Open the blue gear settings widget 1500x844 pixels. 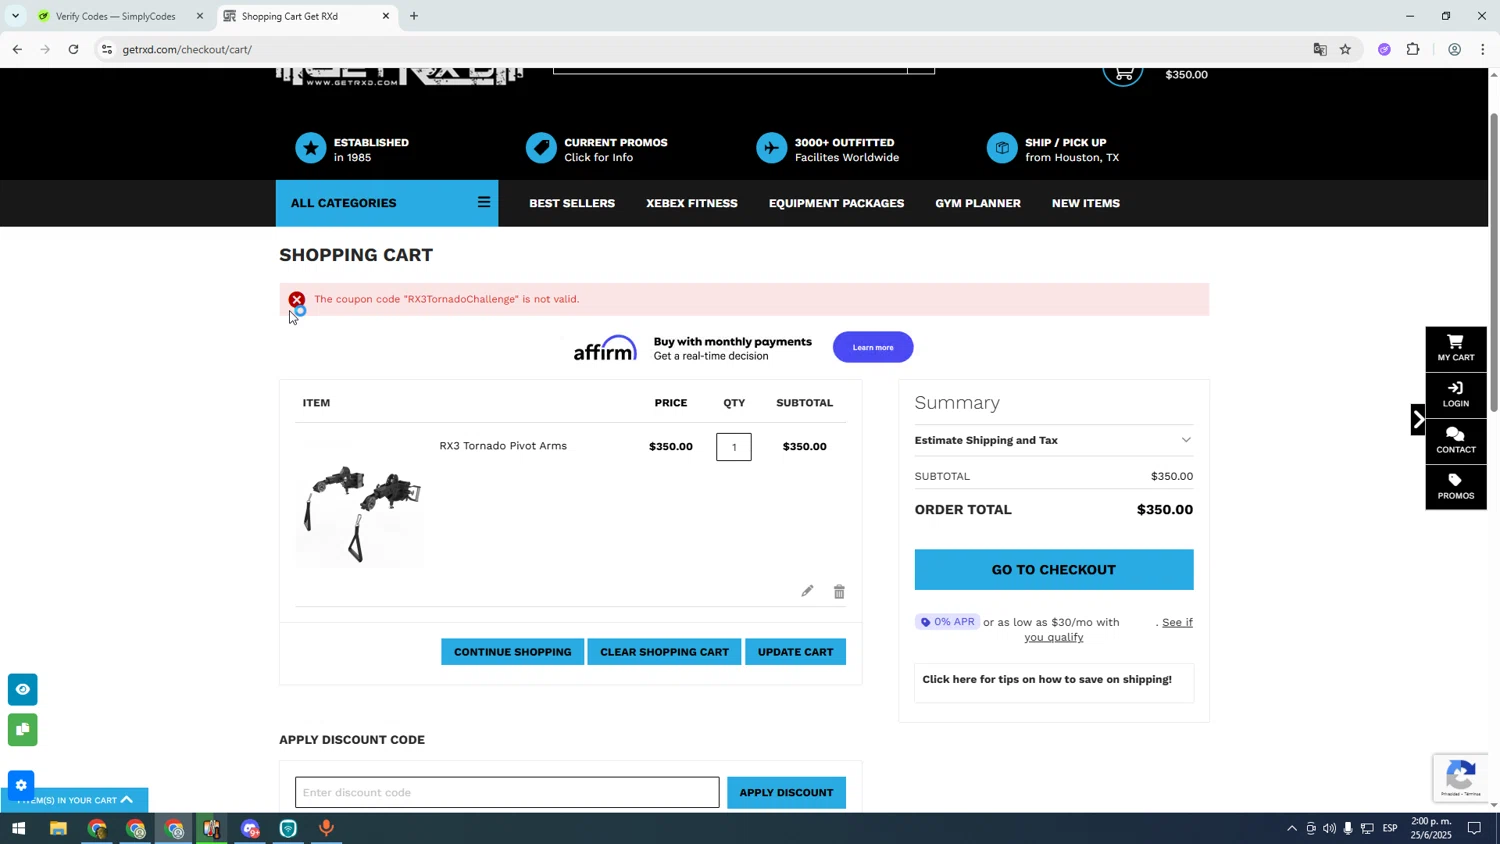tap(21, 785)
